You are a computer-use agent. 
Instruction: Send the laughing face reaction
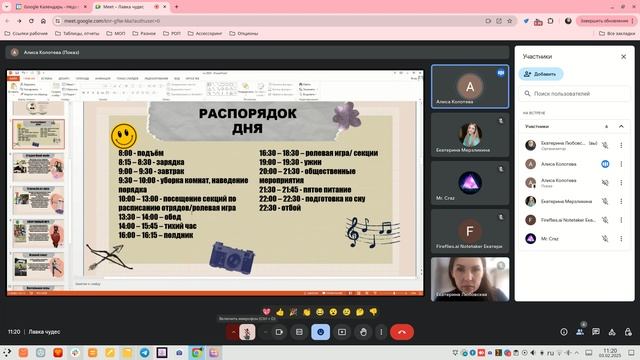320,312
